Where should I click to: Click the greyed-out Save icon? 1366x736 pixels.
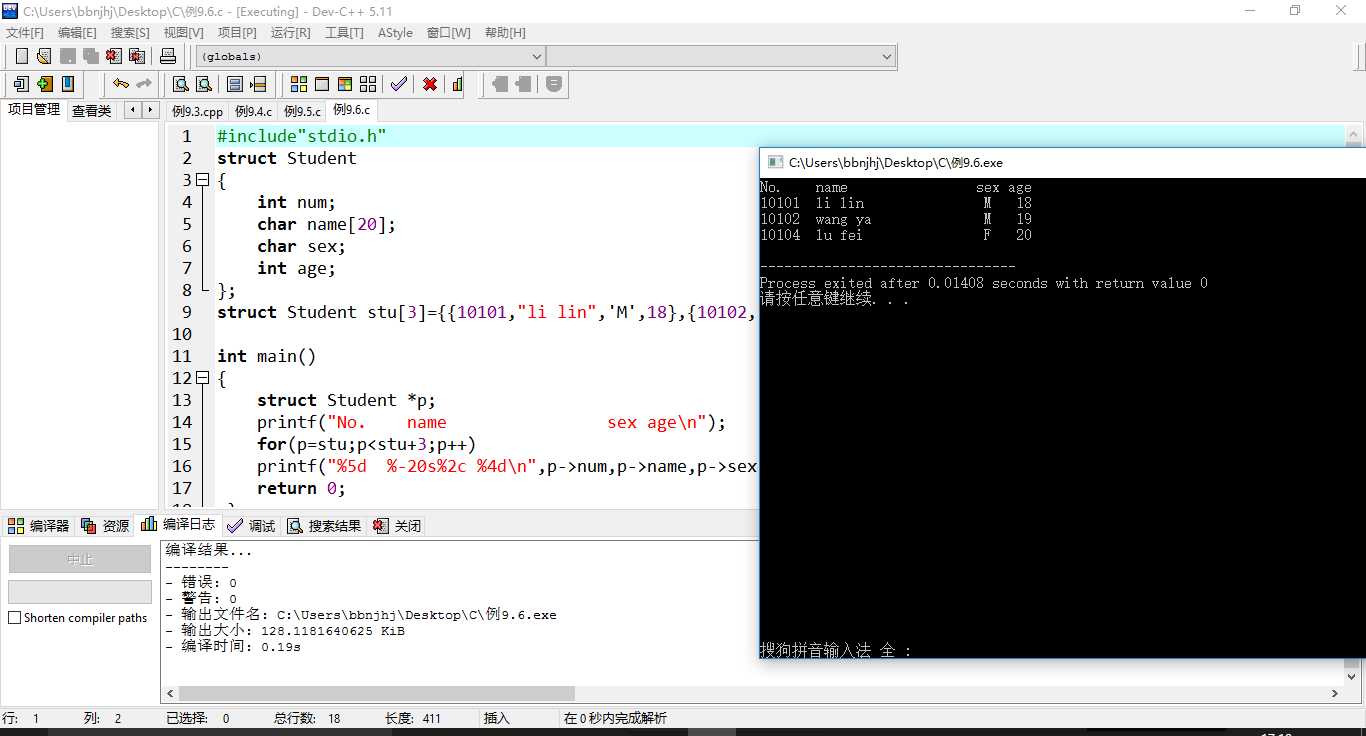(x=67, y=56)
